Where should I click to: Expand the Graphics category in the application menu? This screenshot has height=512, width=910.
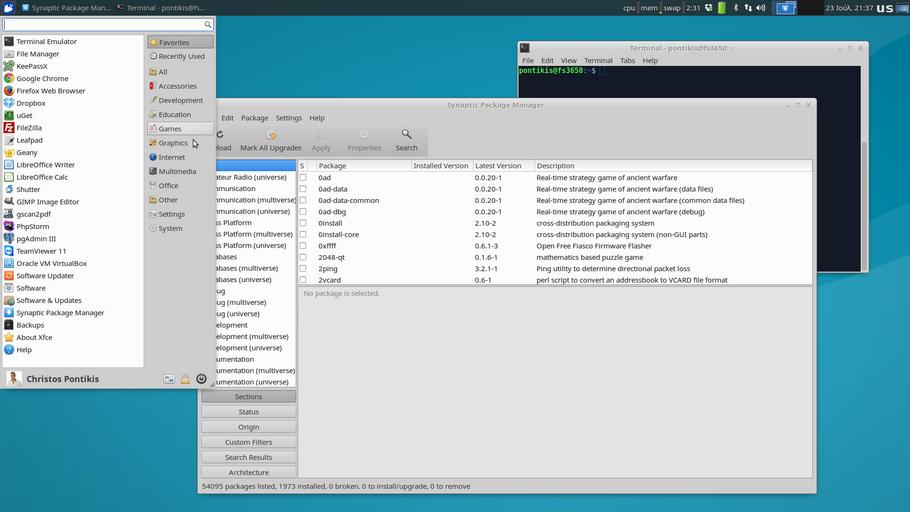tap(173, 143)
